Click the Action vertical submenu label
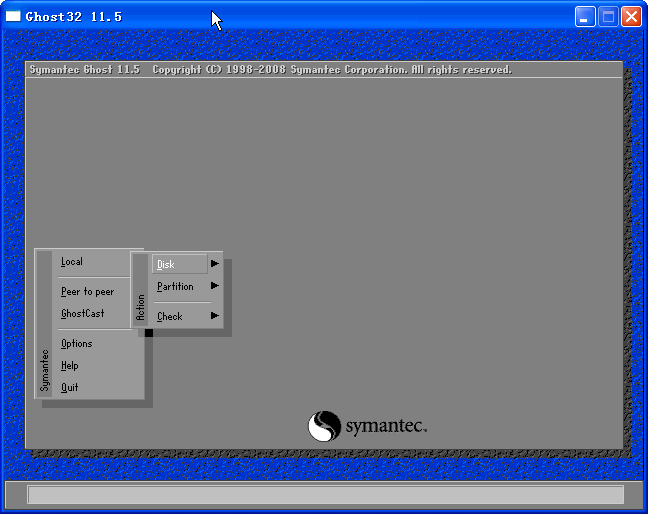 pos(141,307)
